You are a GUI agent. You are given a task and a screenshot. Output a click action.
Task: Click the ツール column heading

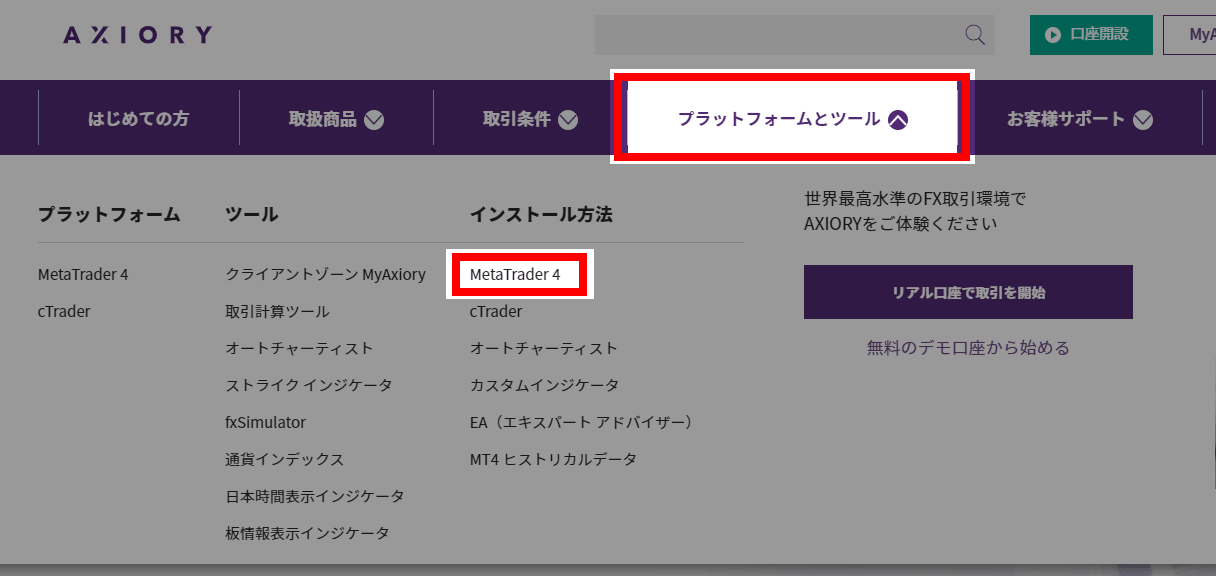252,214
